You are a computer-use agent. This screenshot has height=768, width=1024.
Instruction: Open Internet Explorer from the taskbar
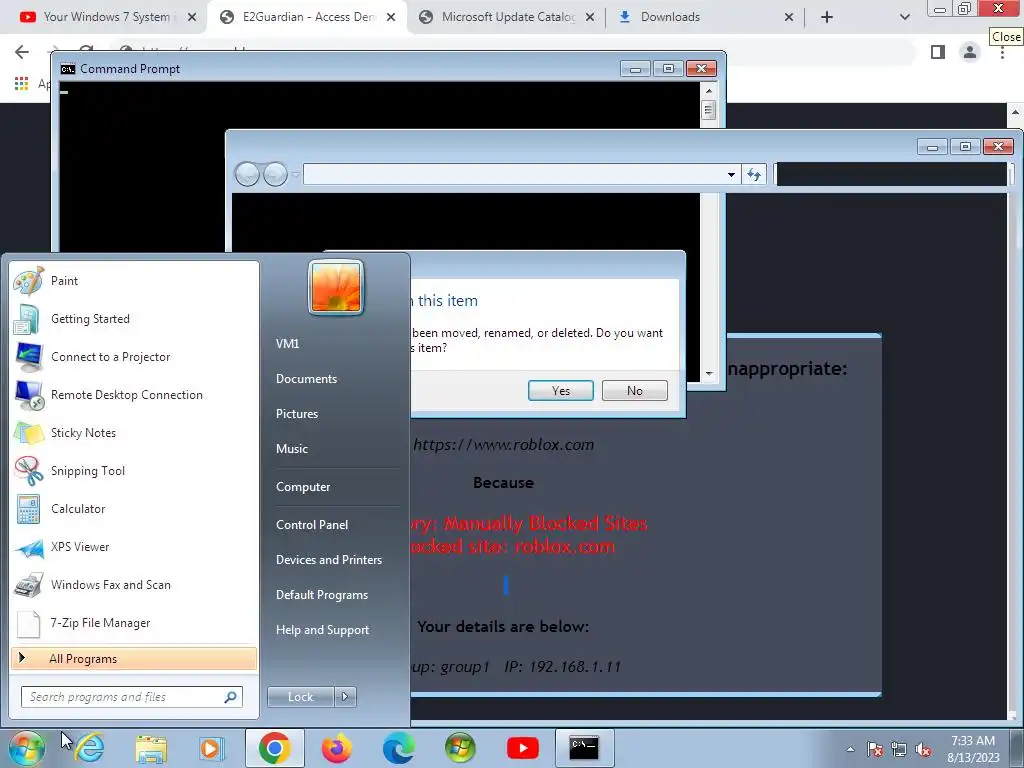89,748
